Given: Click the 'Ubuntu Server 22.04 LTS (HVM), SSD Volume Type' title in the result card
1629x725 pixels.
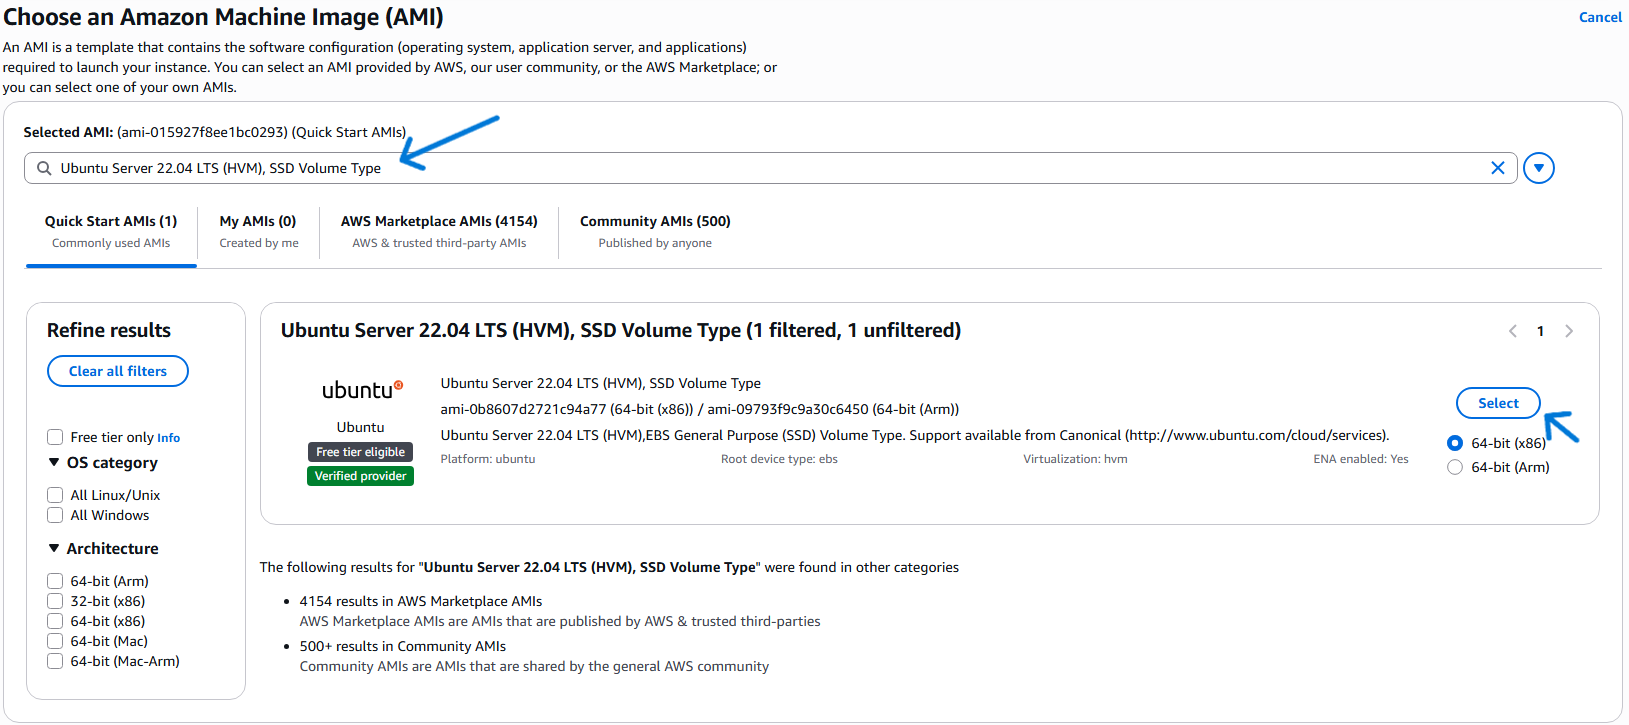Looking at the screenshot, I should tap(601, 383).
